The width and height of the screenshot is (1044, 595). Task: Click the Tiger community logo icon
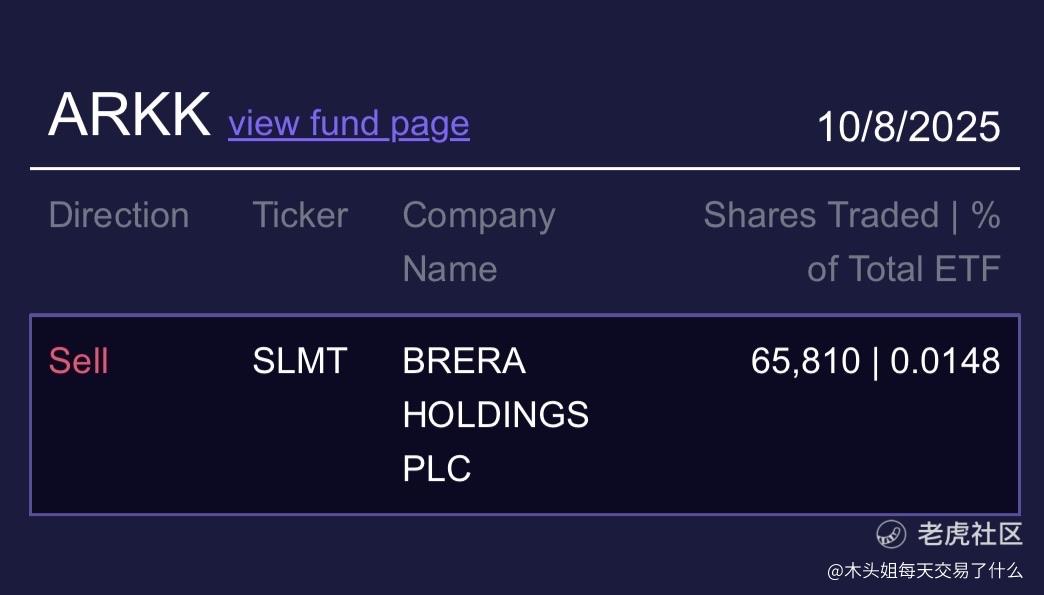tap(891, 534)
